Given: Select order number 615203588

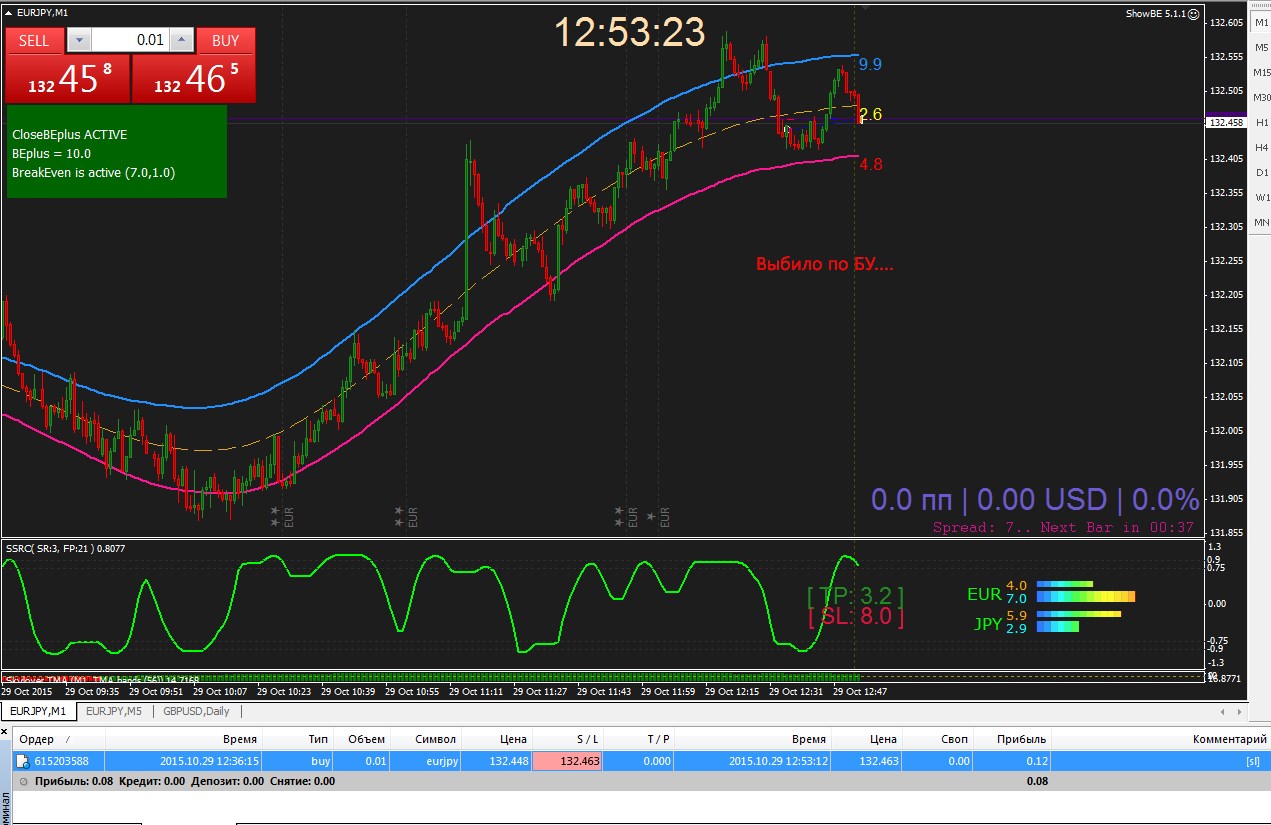Looking at the screenshot, I should (x=62, y=761).
